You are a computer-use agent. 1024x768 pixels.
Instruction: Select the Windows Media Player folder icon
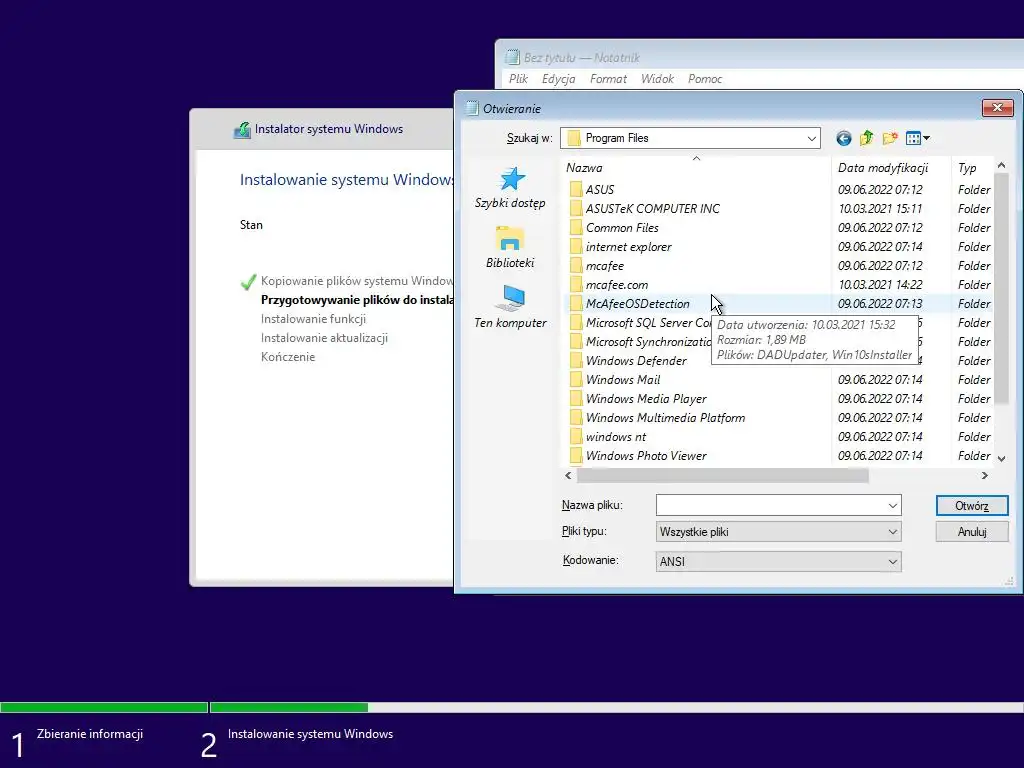(x=575, y=398)
